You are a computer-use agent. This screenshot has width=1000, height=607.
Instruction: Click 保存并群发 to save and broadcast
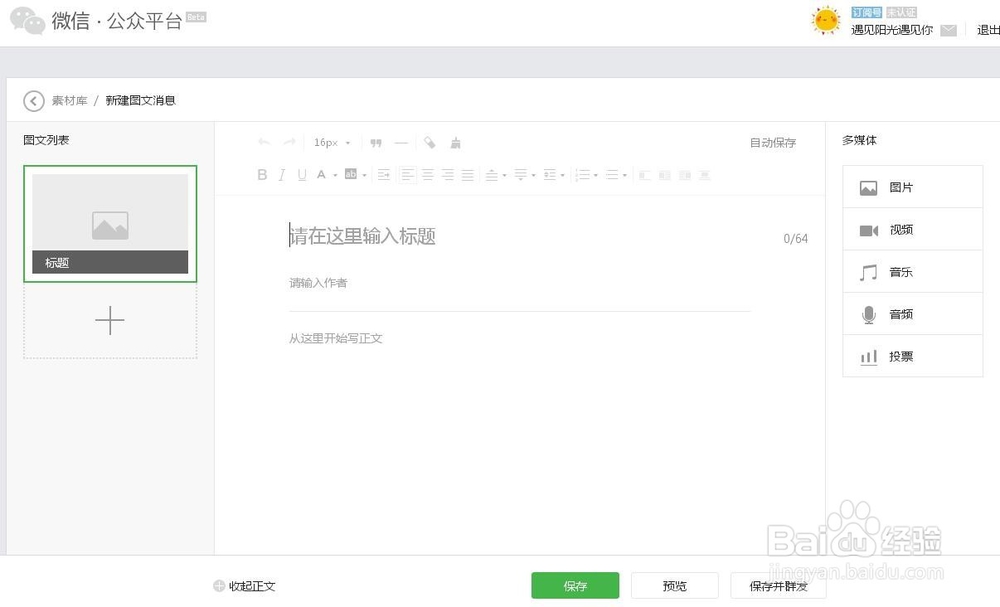point(777,585)
